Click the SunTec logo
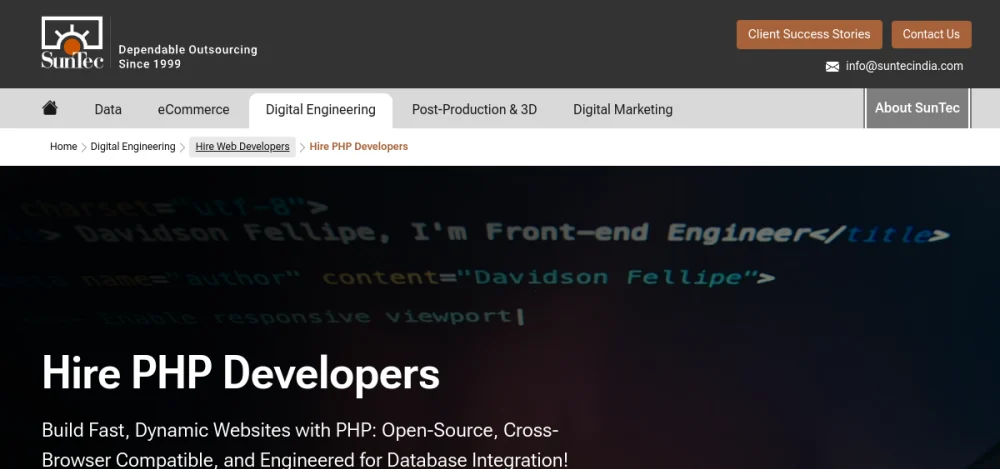 72,42
